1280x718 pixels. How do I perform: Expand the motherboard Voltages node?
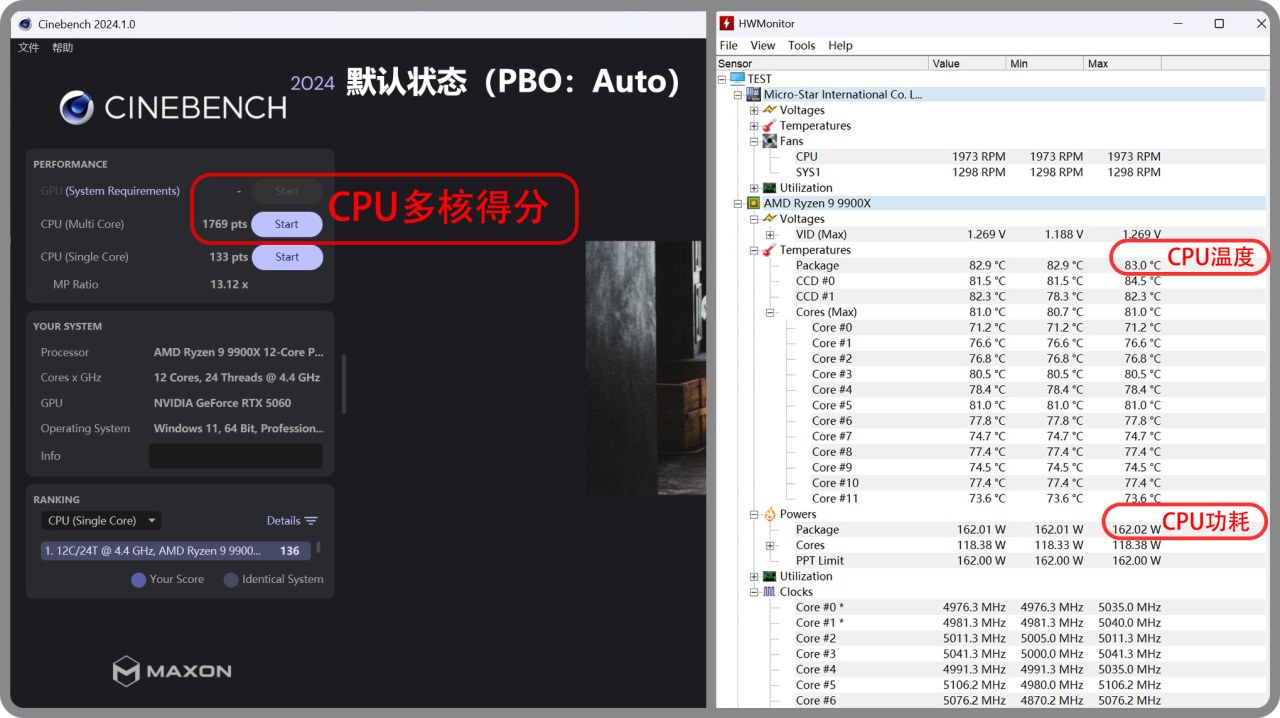[x=754, y=110]
